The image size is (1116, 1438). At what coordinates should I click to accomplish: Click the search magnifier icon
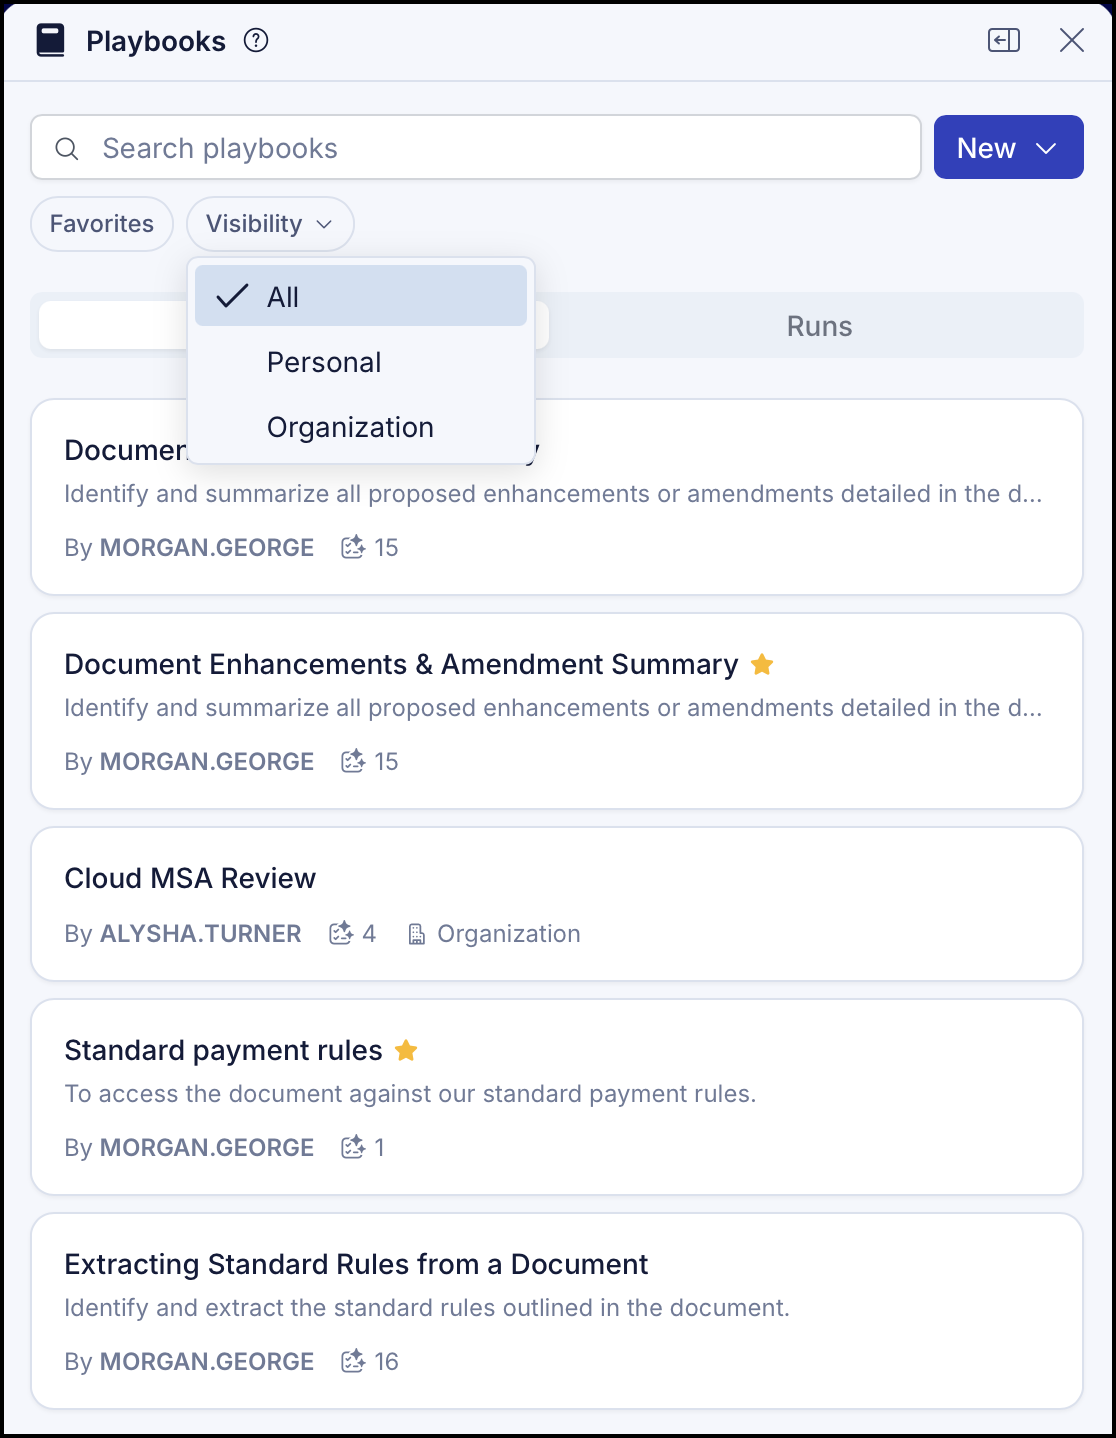(67, 149)
